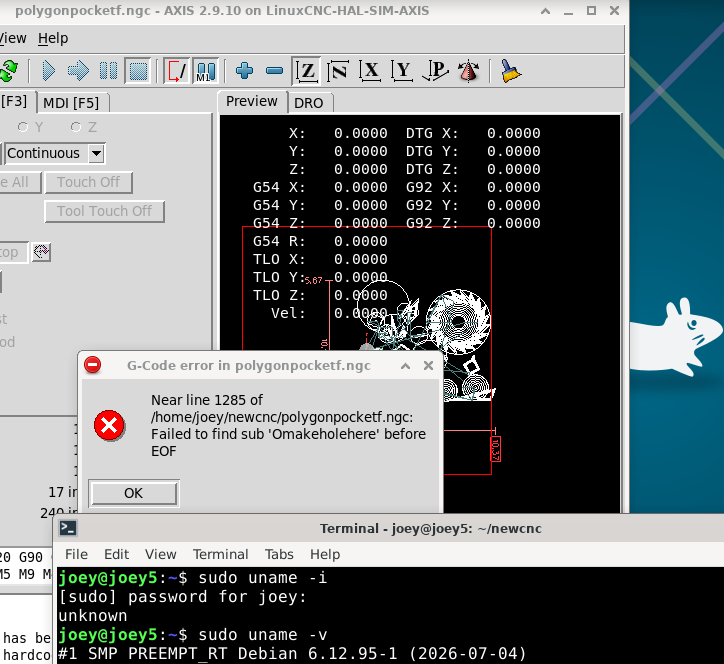This screenshot has height=664, width=724.
Task: Open the DRO tab
Action: pyautogui.click(x=309, y=103)
